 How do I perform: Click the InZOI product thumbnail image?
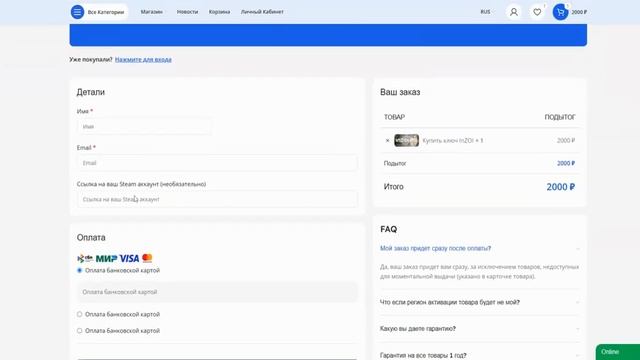click(x=406, y=140)
